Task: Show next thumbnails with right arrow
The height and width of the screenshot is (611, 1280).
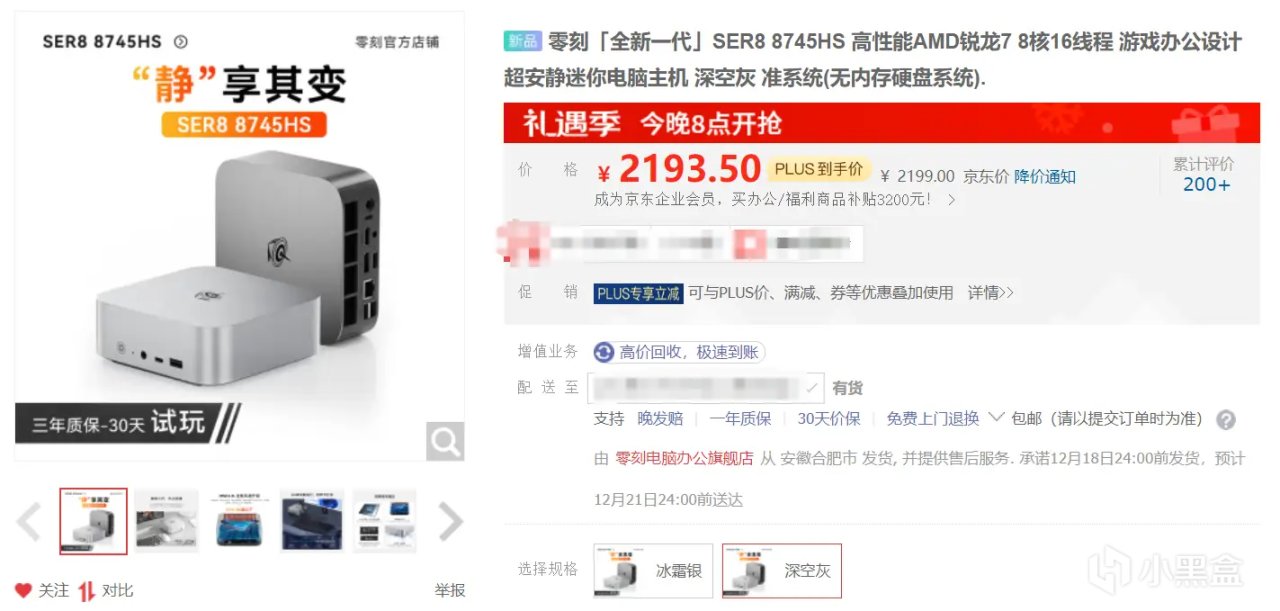Action: tap(451, 521)
